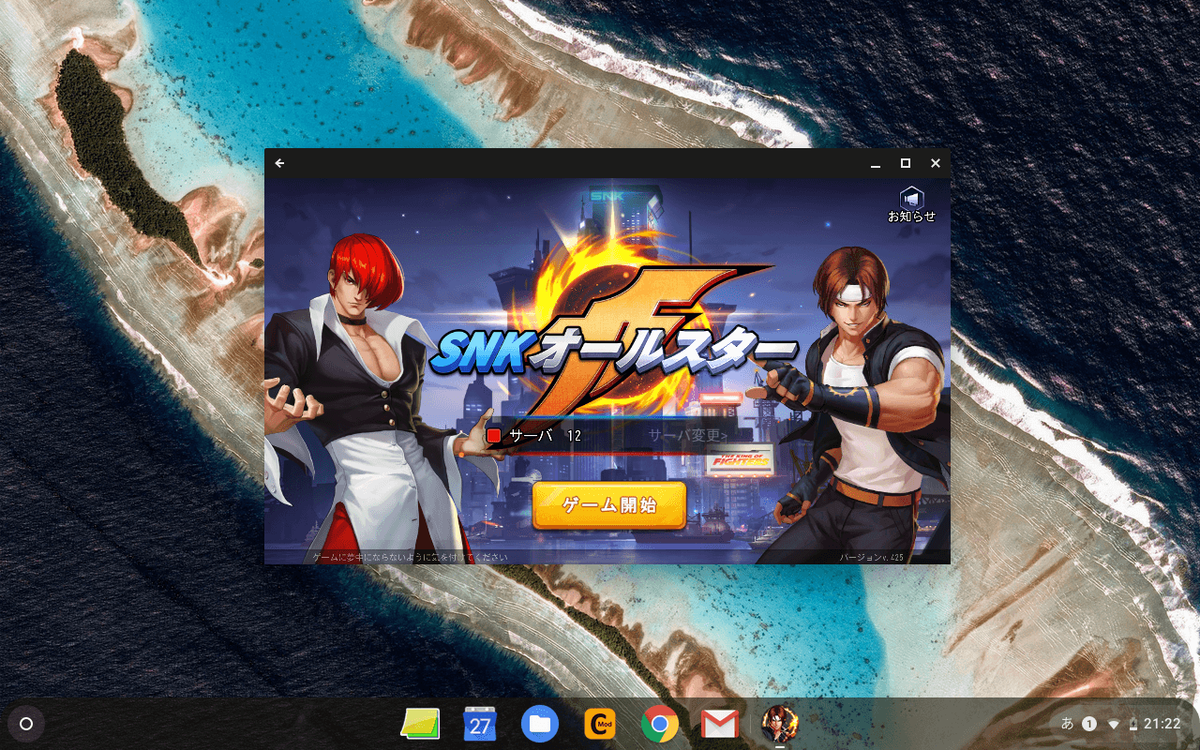Click the red server status indicator

[x=494, y=436]
